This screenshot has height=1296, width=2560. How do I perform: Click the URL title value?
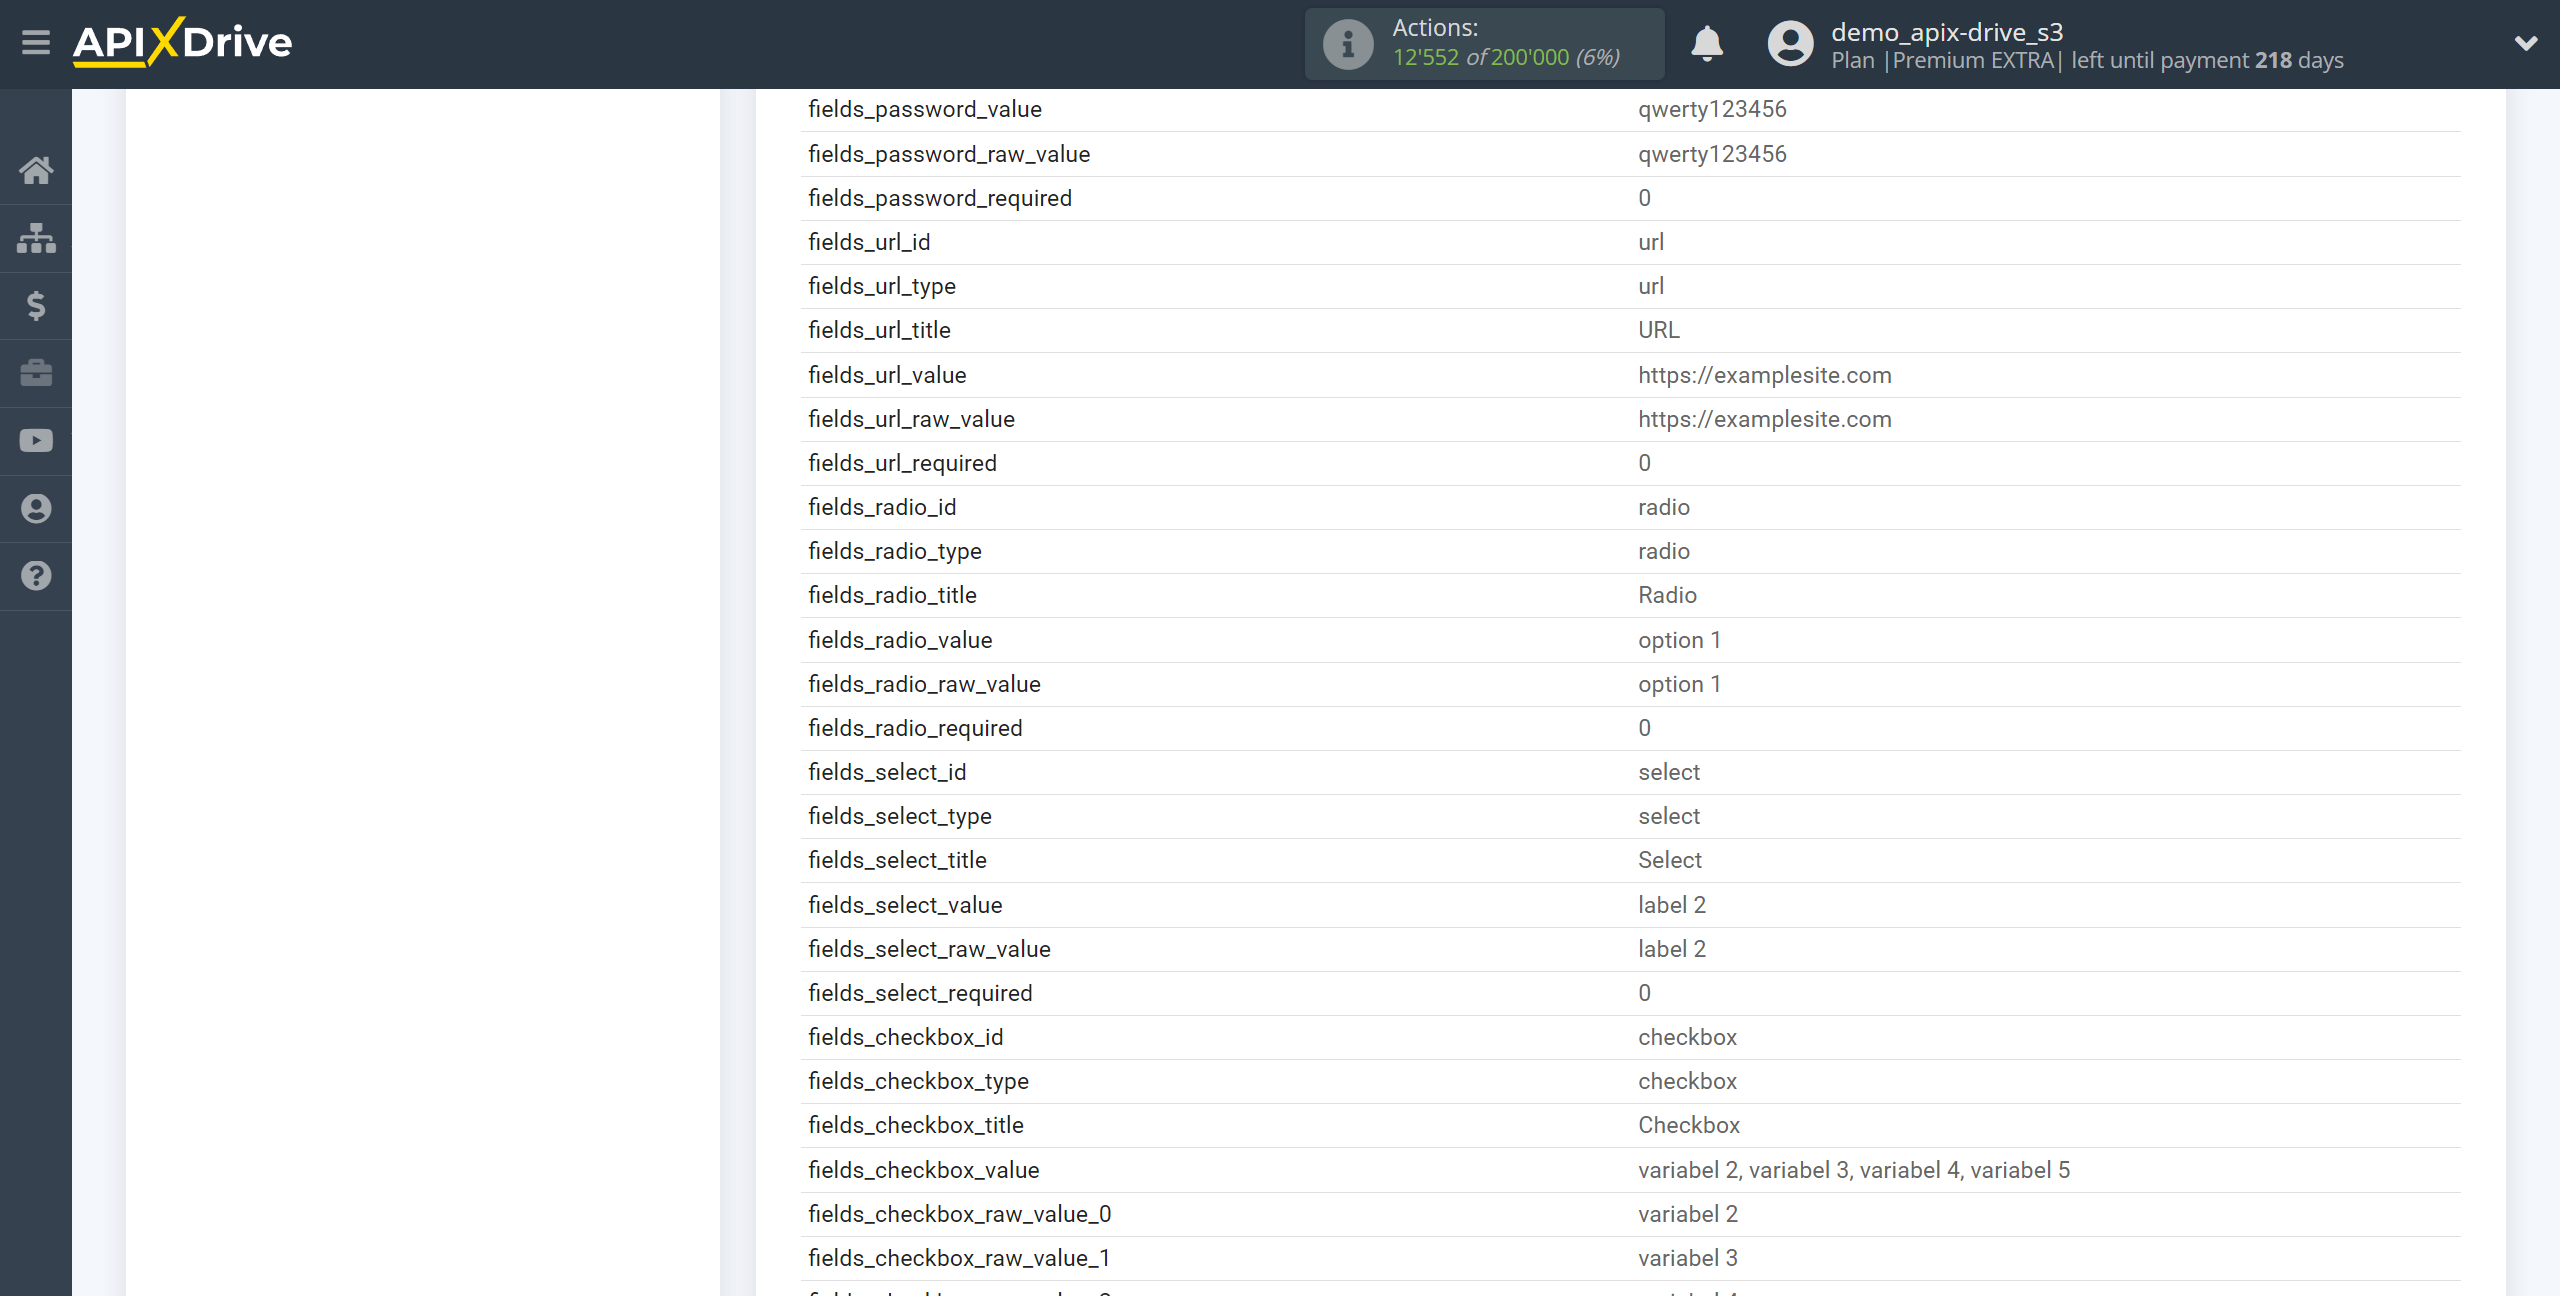1659,330
